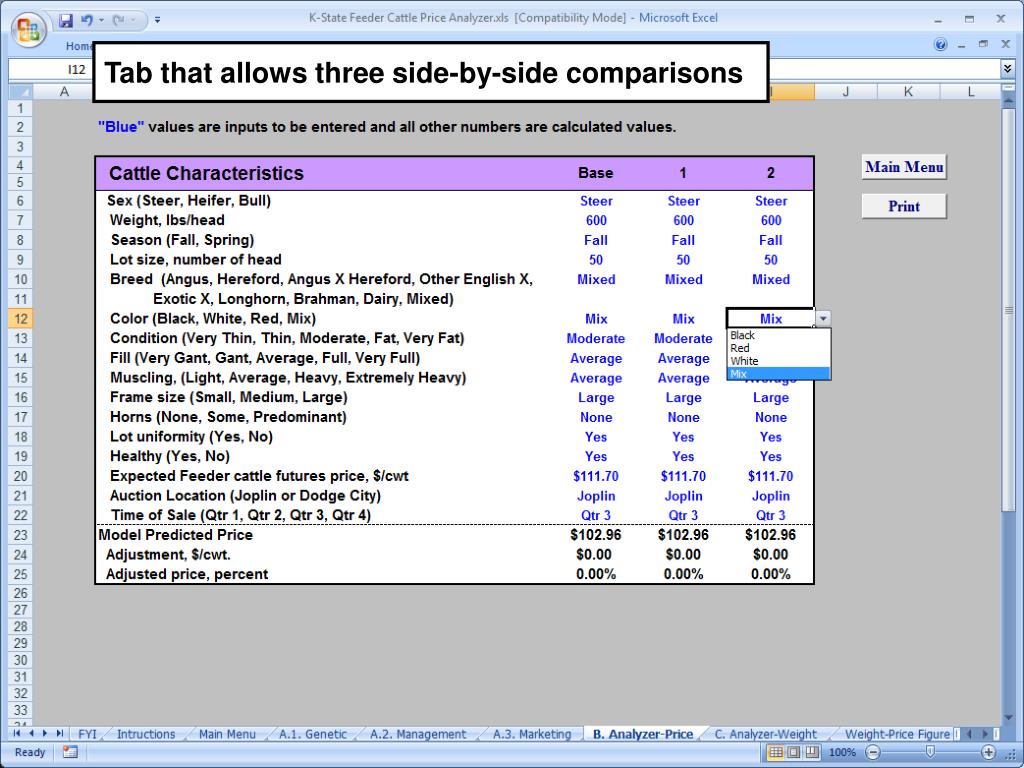Open the A.3. Marketing sheet tab
Viewport: 1024px width, 768px height.
(532, 734)
